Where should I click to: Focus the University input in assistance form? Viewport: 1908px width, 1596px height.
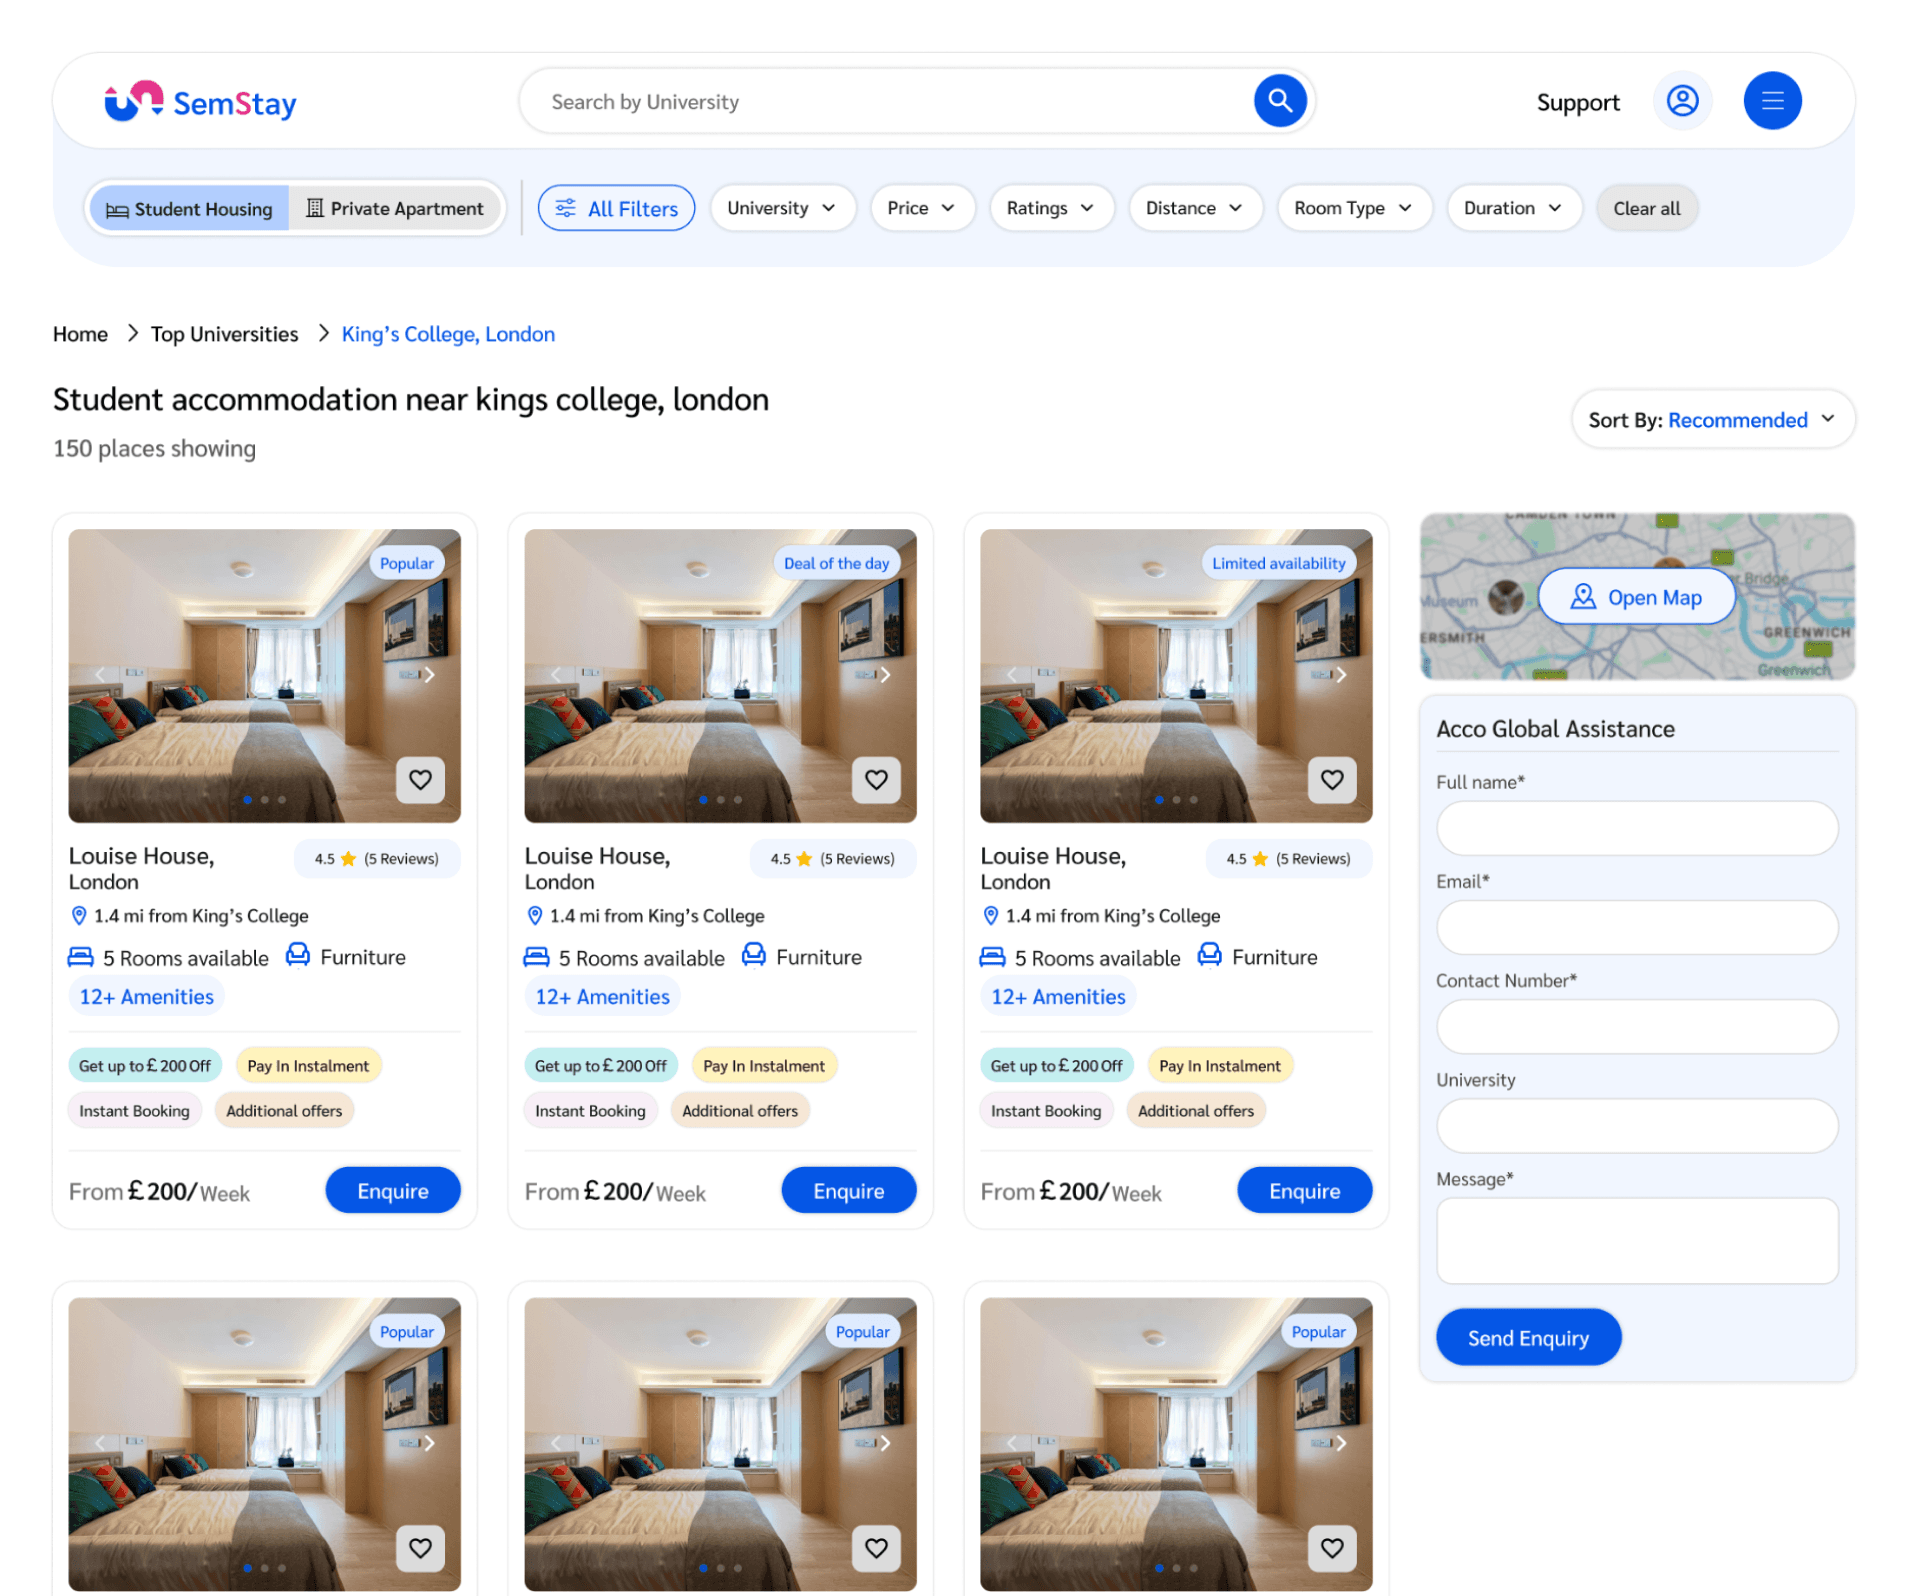click(x=1636, y=1125)
